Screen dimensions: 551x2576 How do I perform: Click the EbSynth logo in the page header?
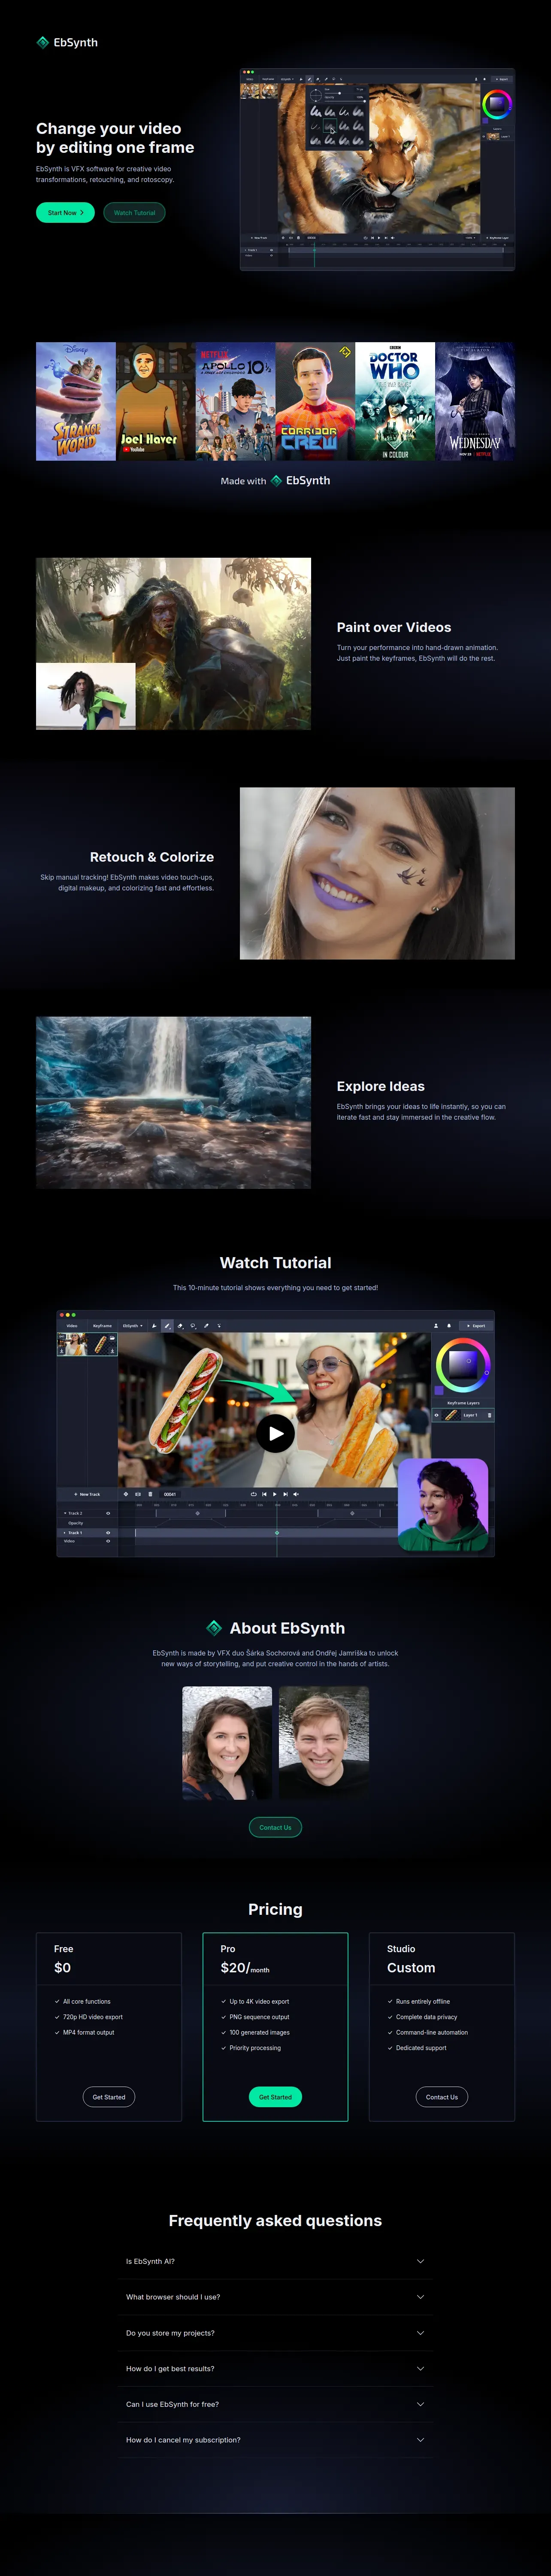(x=67, y=43)
